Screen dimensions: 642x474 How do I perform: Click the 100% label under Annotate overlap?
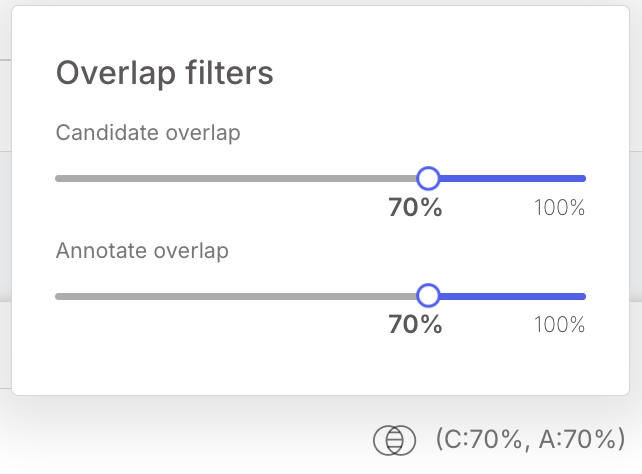click(559, 325)
